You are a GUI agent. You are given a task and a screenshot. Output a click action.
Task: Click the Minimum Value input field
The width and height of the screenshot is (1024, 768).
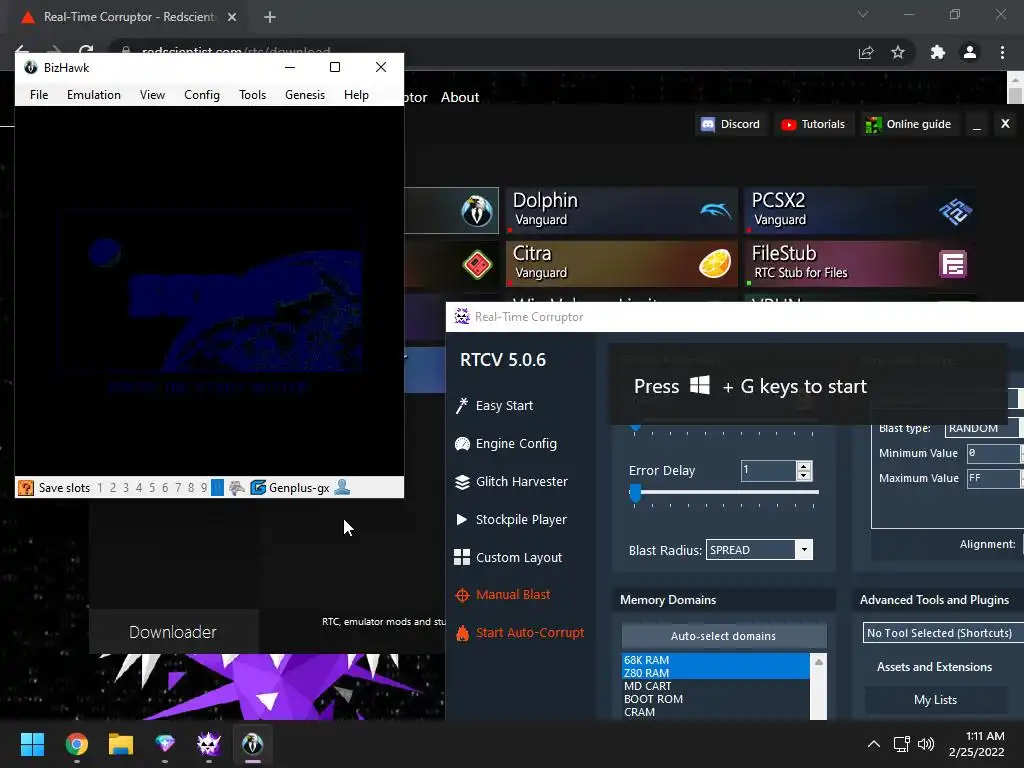(993, 453)
